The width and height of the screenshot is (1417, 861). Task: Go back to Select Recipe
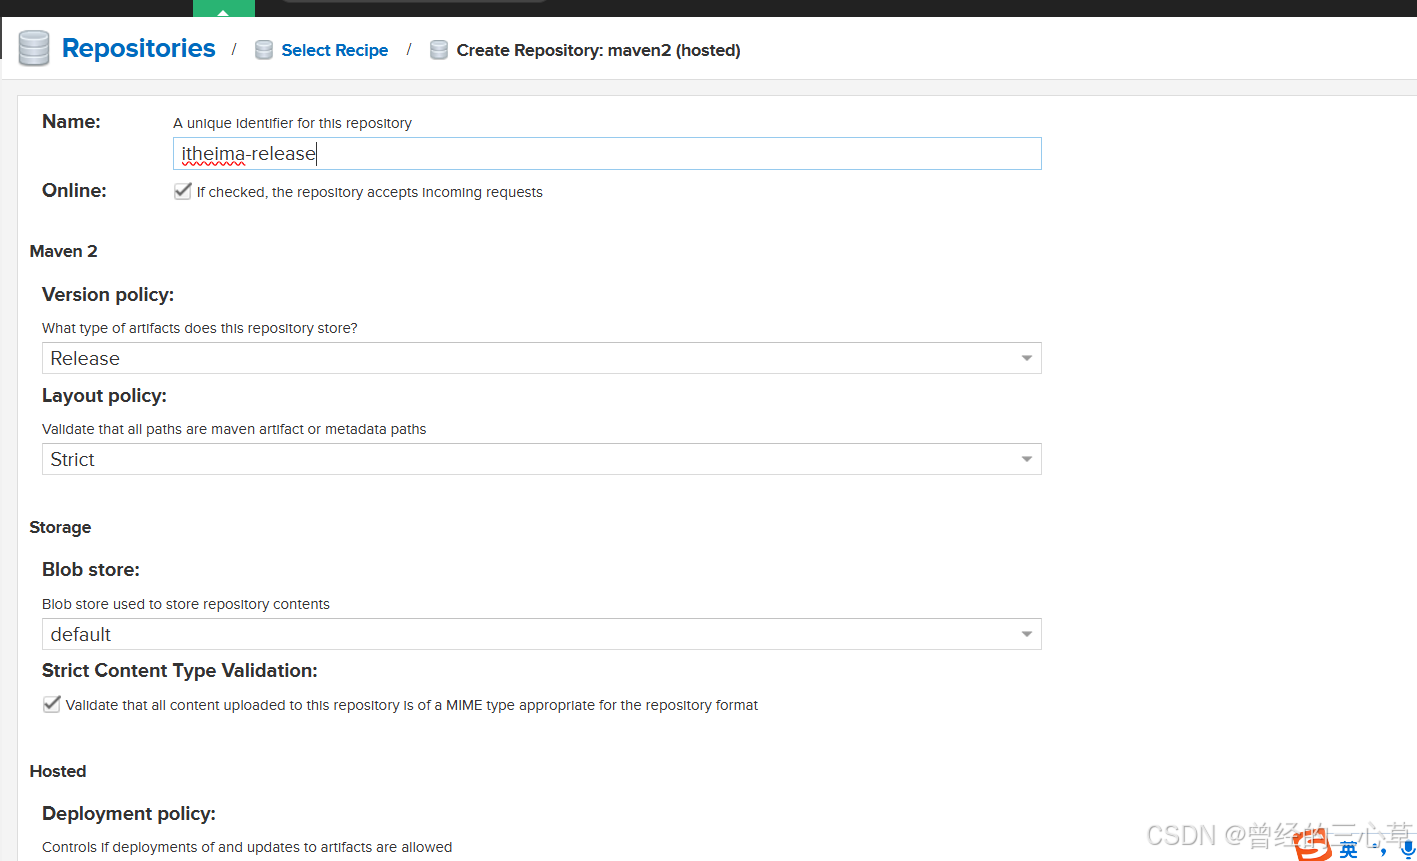point(334,50)
